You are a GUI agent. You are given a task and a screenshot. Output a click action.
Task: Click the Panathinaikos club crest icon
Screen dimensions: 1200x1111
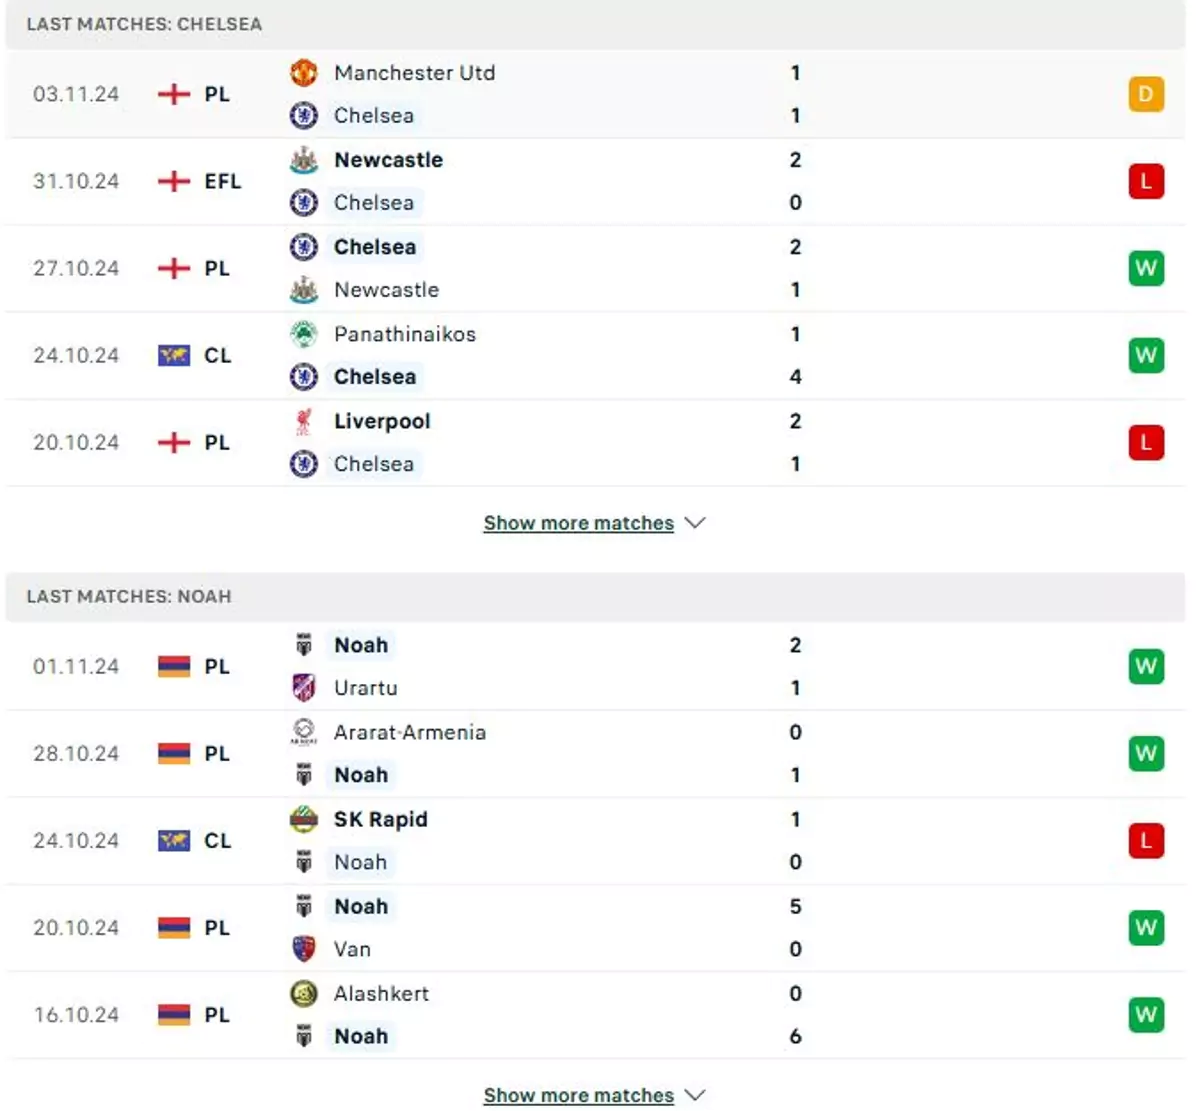pos(304,334)
